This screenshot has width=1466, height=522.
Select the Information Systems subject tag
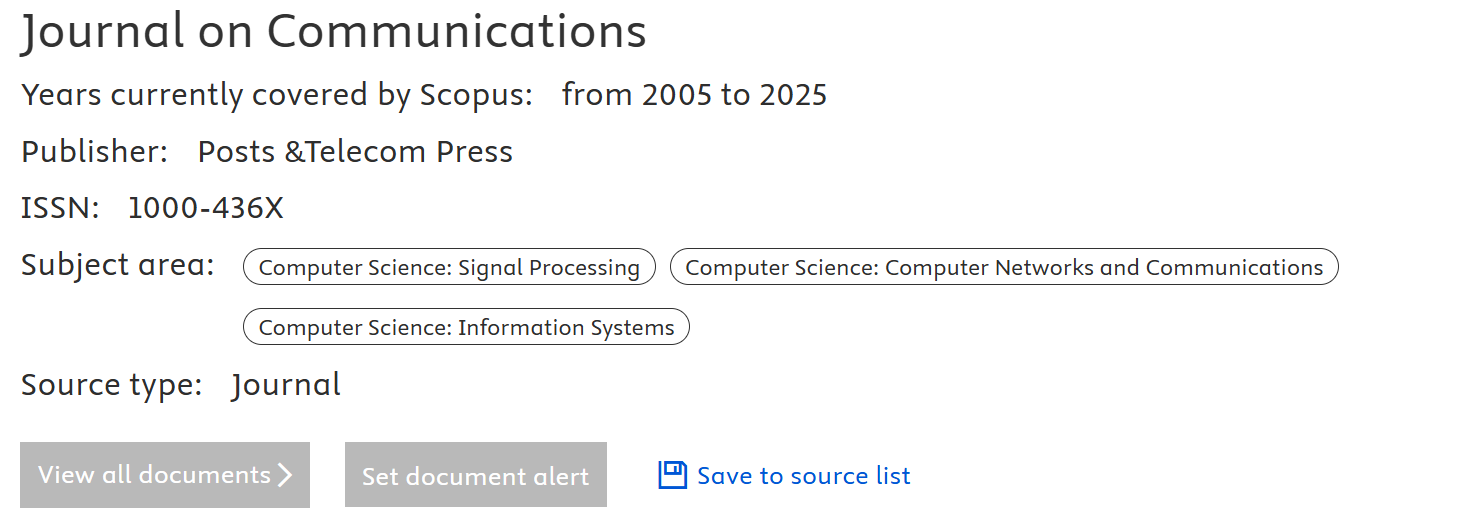(x=466, y=327)
